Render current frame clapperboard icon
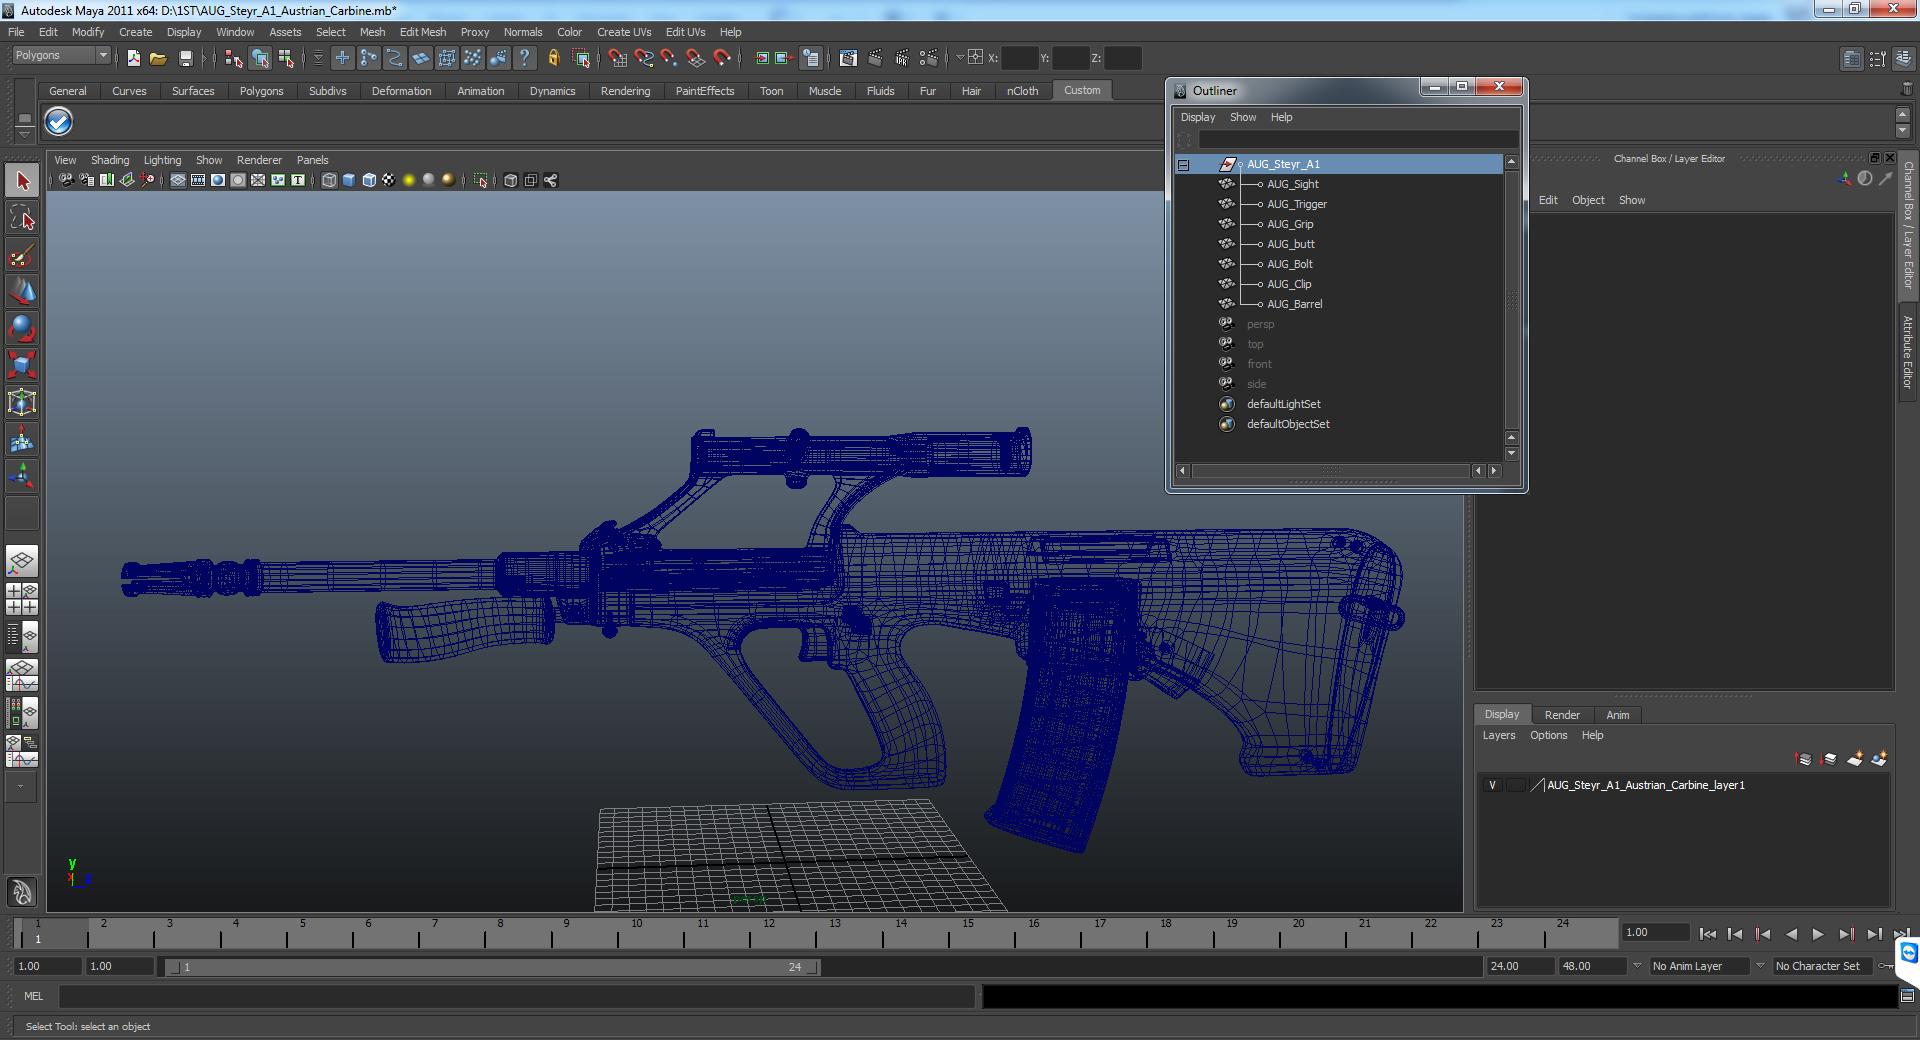The width and height of the screenshot is (1920, 1040). pos(875,58)
